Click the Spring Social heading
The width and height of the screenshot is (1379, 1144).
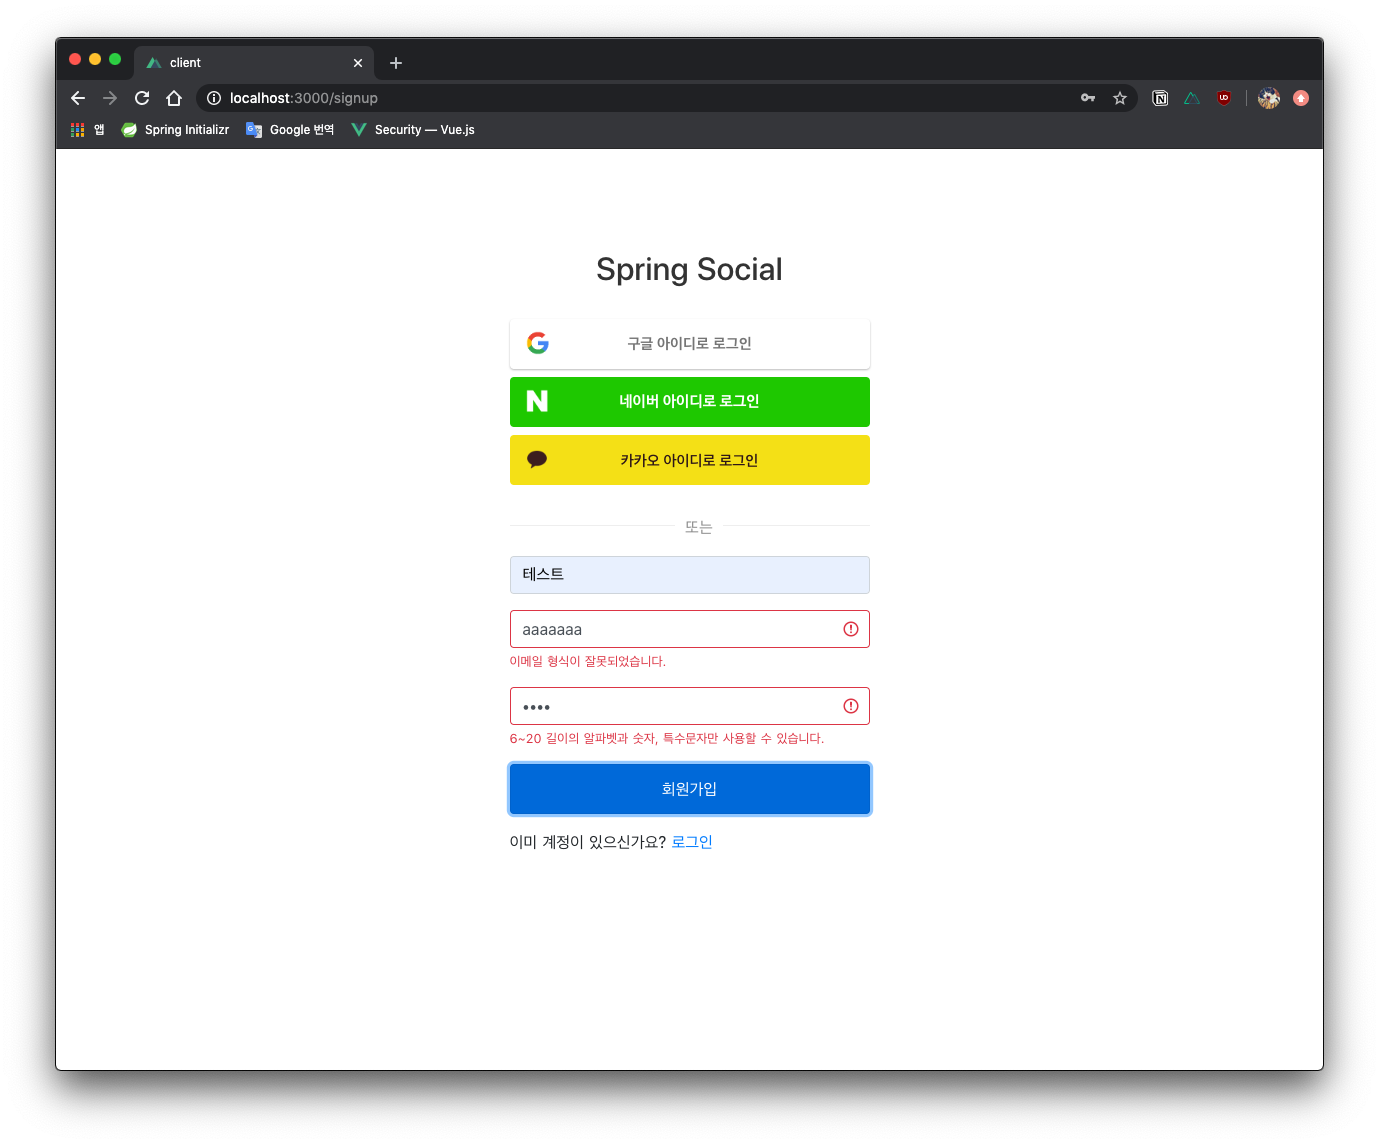click(689, 269)
